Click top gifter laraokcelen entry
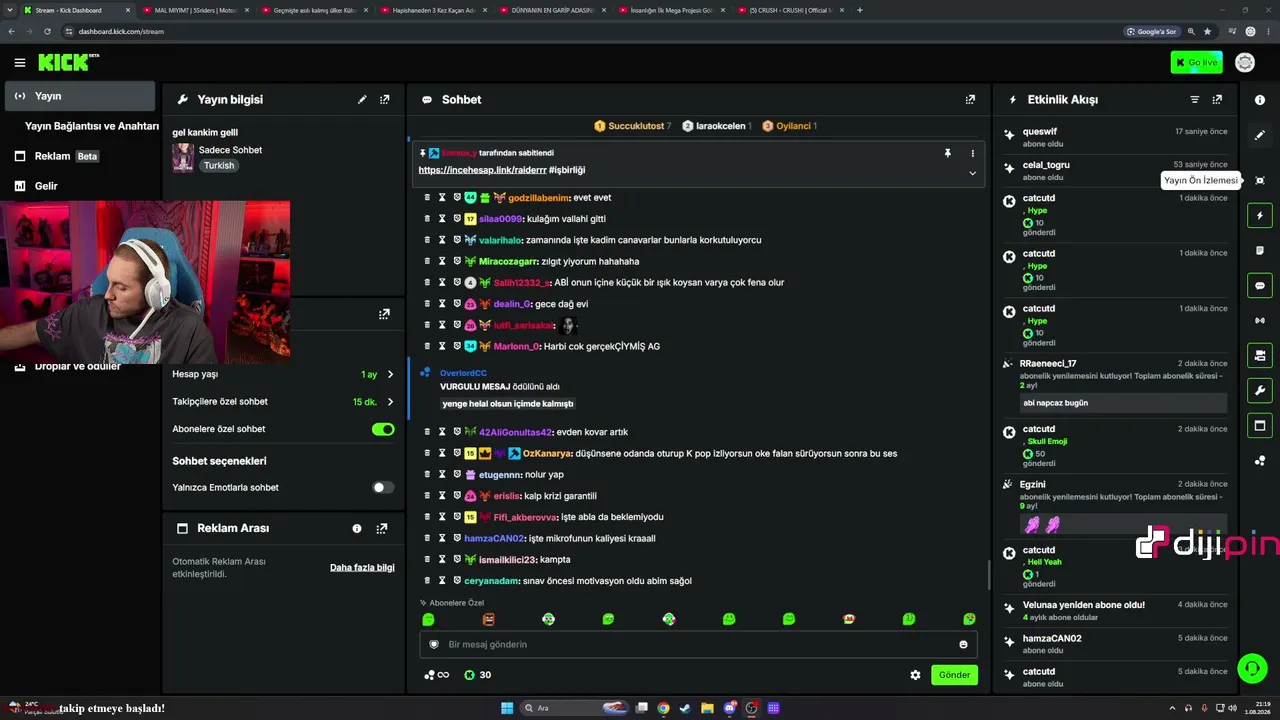The height and width of the screenshot is (720, 1280). 715,126
